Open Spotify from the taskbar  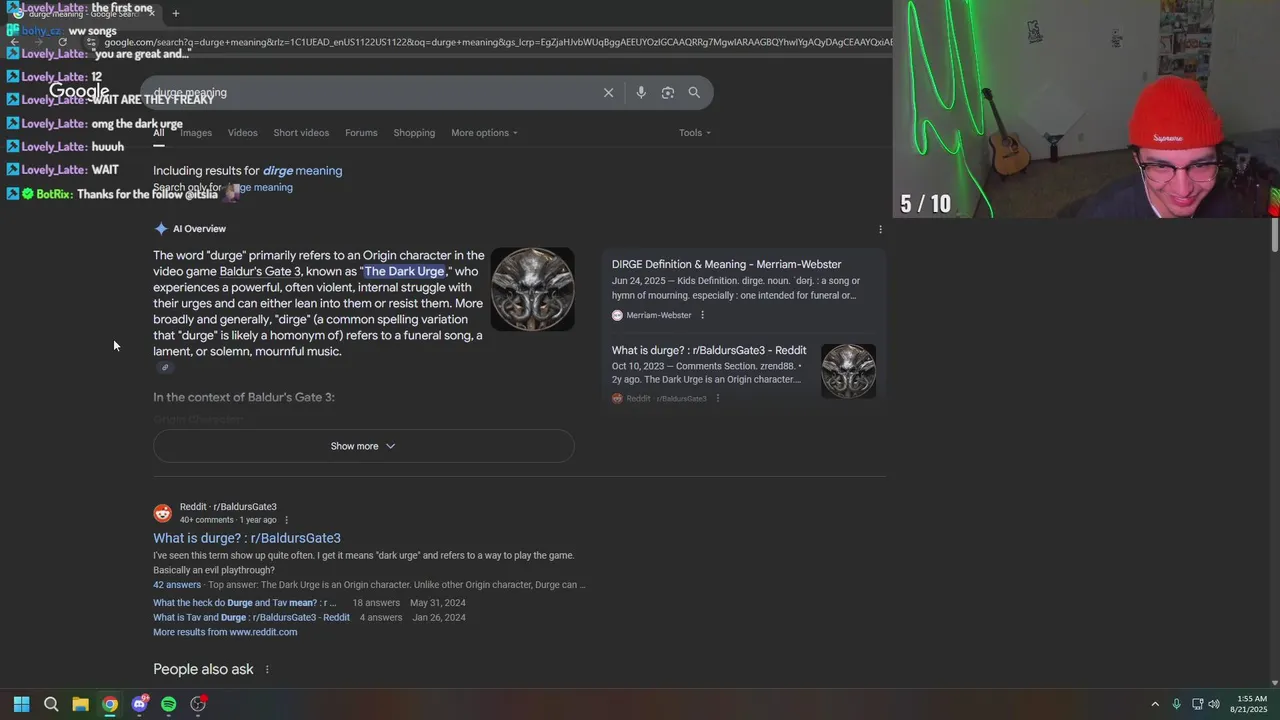169,704
